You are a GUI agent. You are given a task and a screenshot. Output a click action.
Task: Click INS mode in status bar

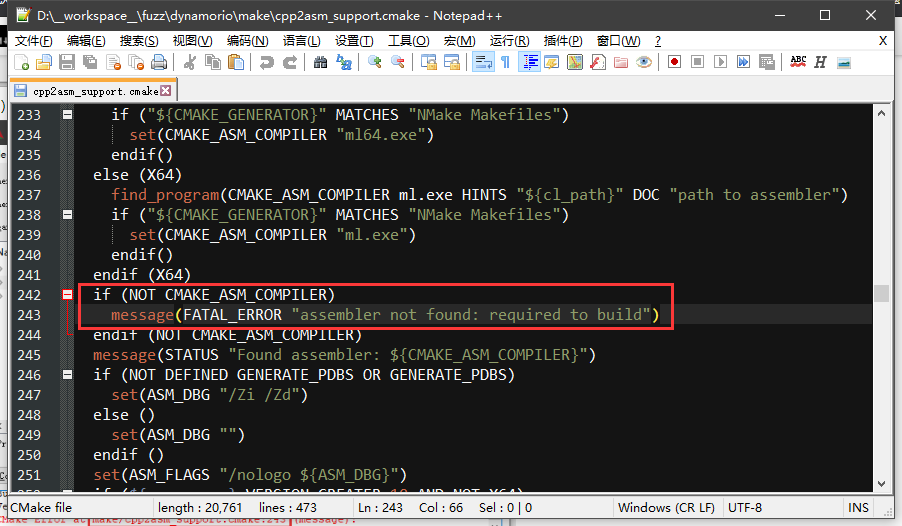coord(858,508)
